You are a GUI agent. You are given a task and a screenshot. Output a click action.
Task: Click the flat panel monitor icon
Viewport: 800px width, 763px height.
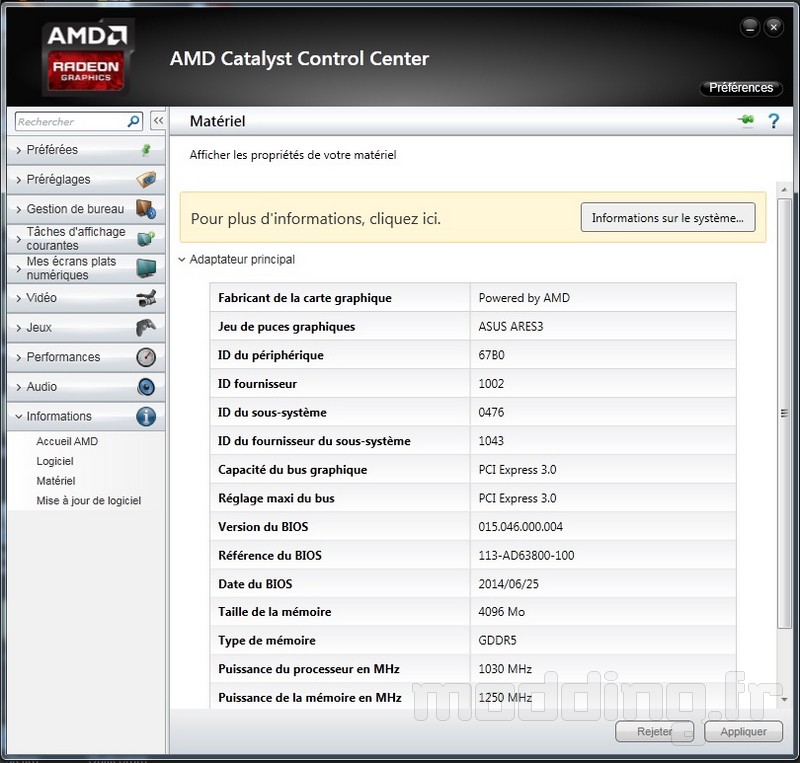coord(146,268)
